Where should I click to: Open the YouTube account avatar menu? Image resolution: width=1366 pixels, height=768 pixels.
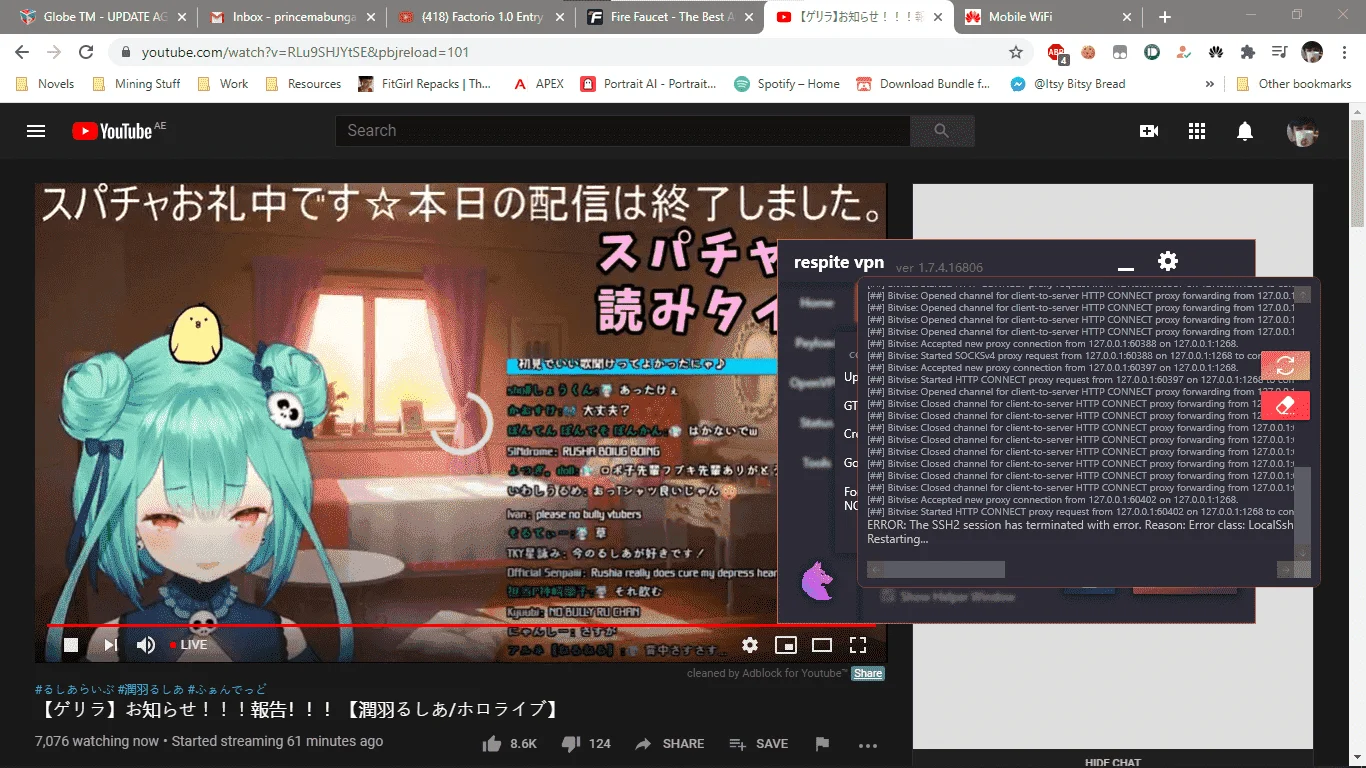pos(1302,131)
